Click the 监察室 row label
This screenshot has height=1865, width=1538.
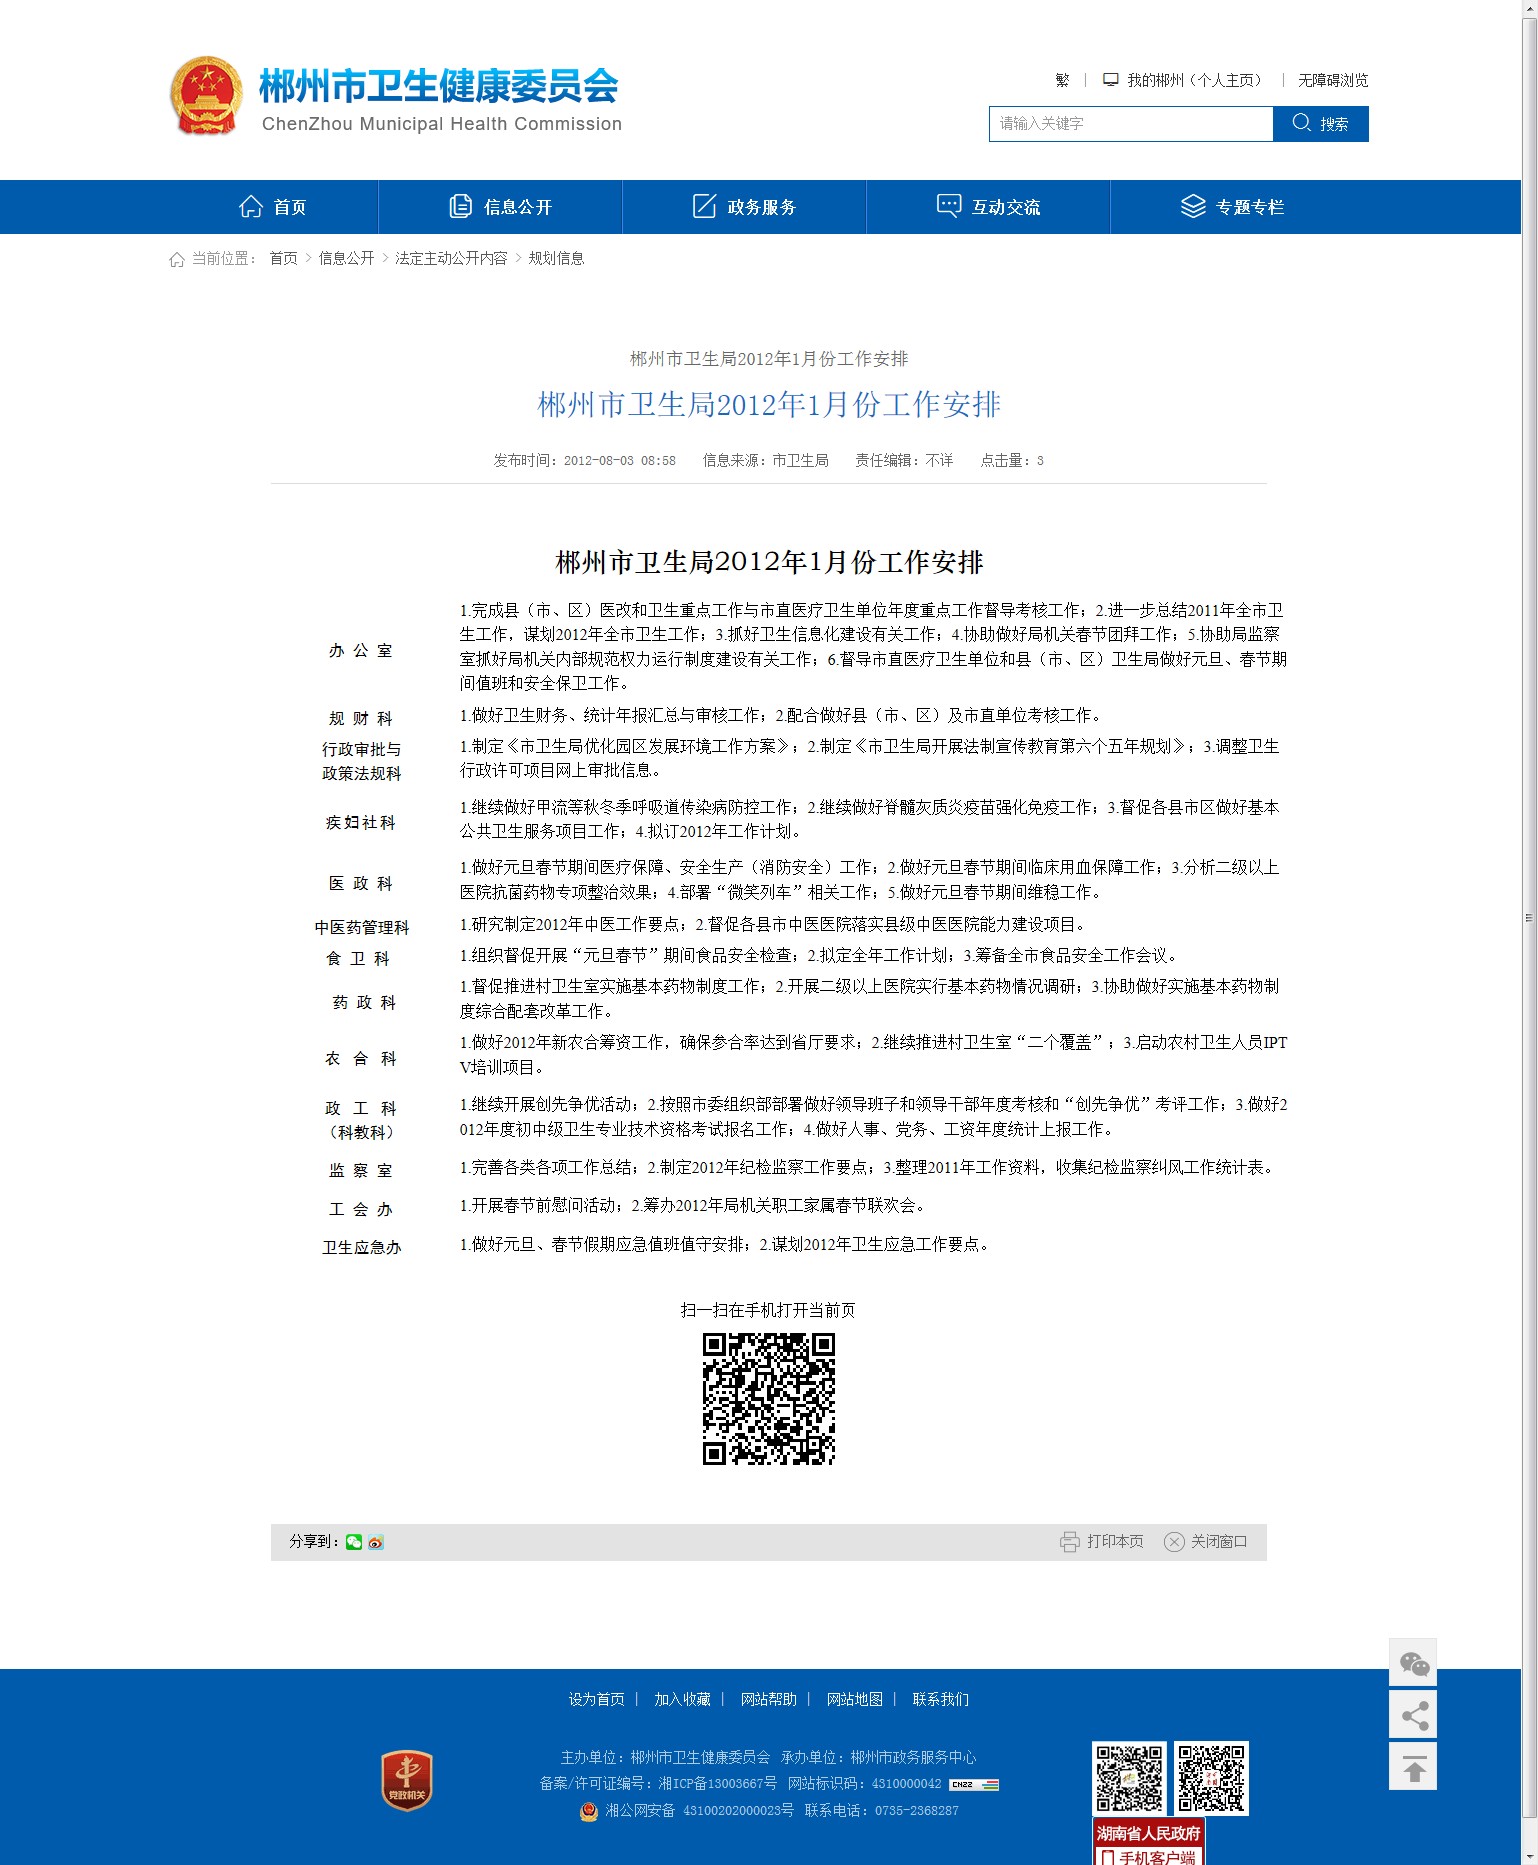(x=361, y=1170)
